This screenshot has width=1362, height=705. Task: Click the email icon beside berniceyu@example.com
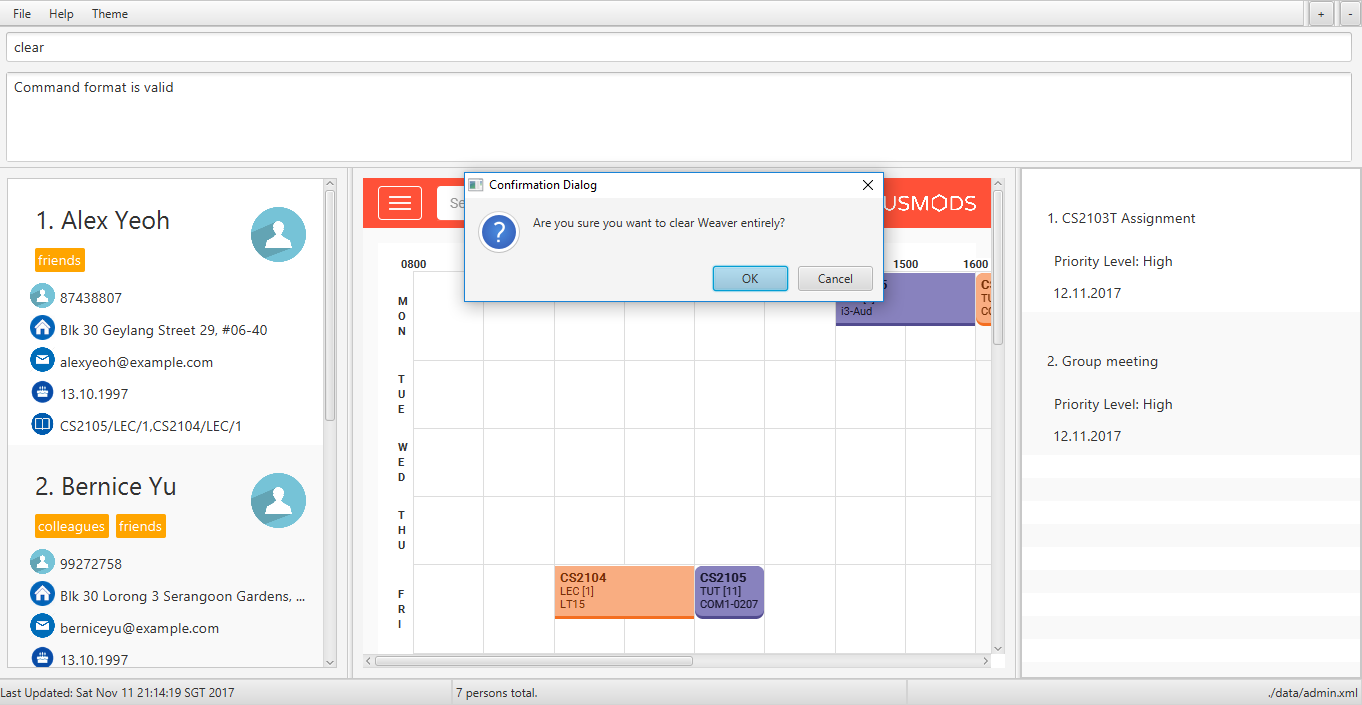tap(42, 627)
